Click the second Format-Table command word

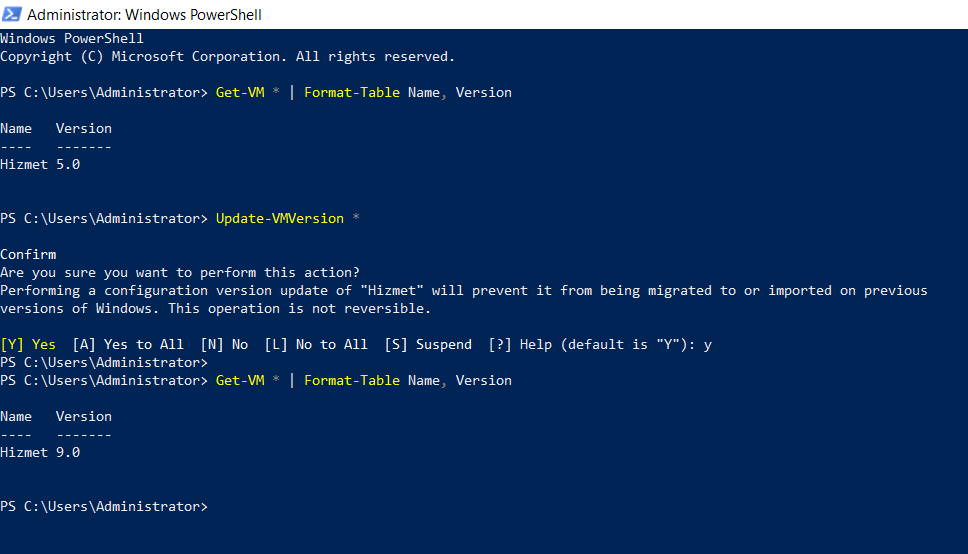pos(352,380)
